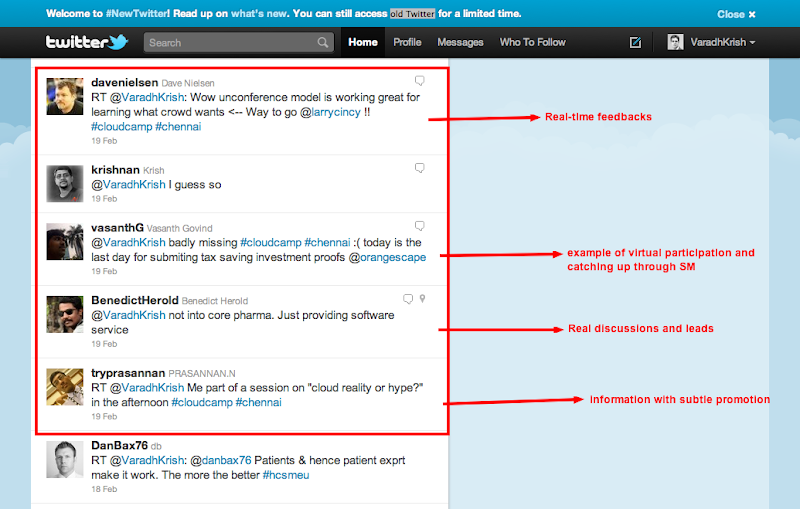The width and height of the screenshot is (800, 509).
Task: Open vasanthG profile picture
Action: tap(65, 242)
